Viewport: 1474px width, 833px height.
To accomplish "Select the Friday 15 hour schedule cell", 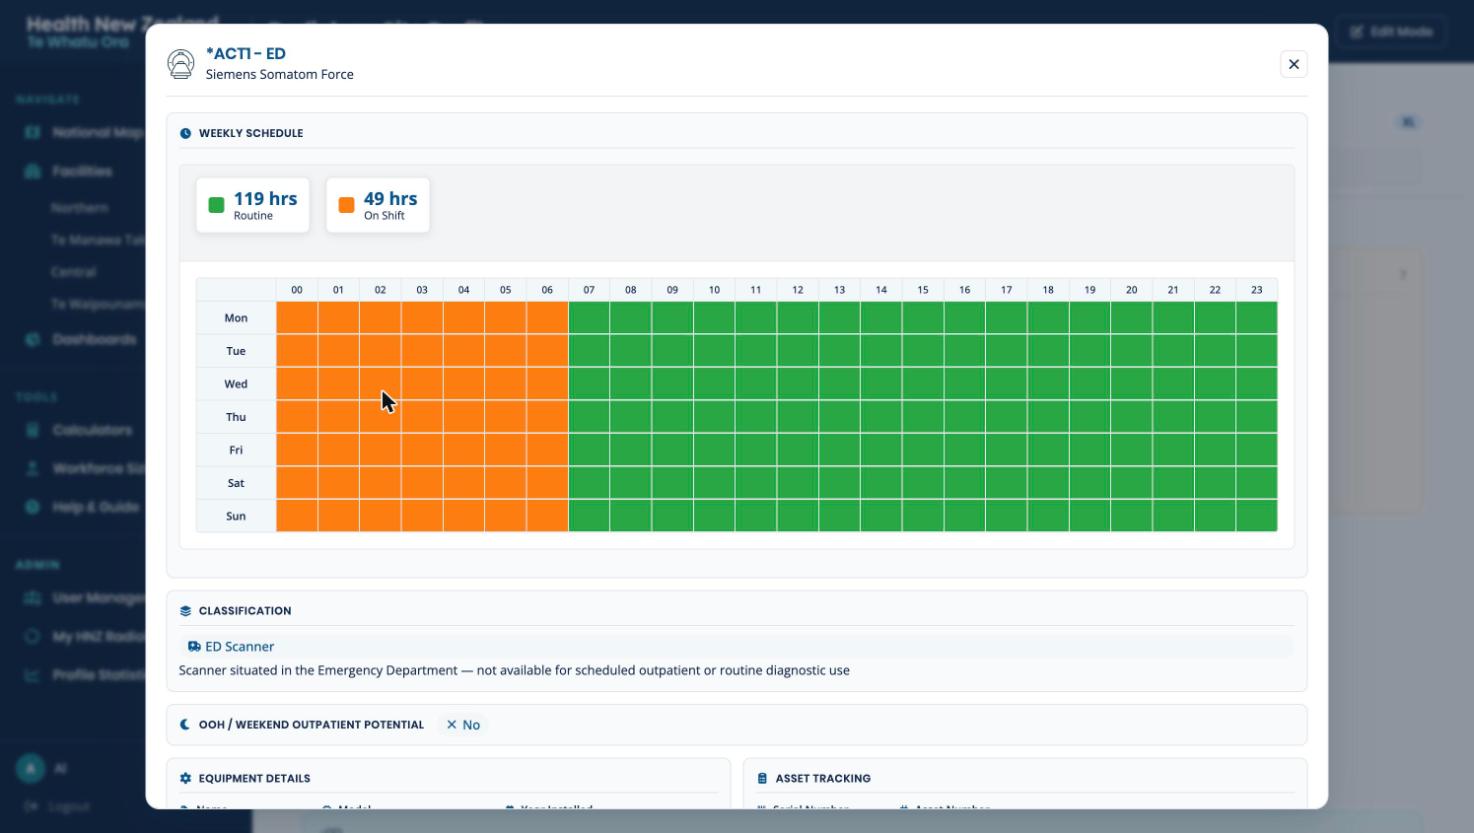I will point(923,450).
